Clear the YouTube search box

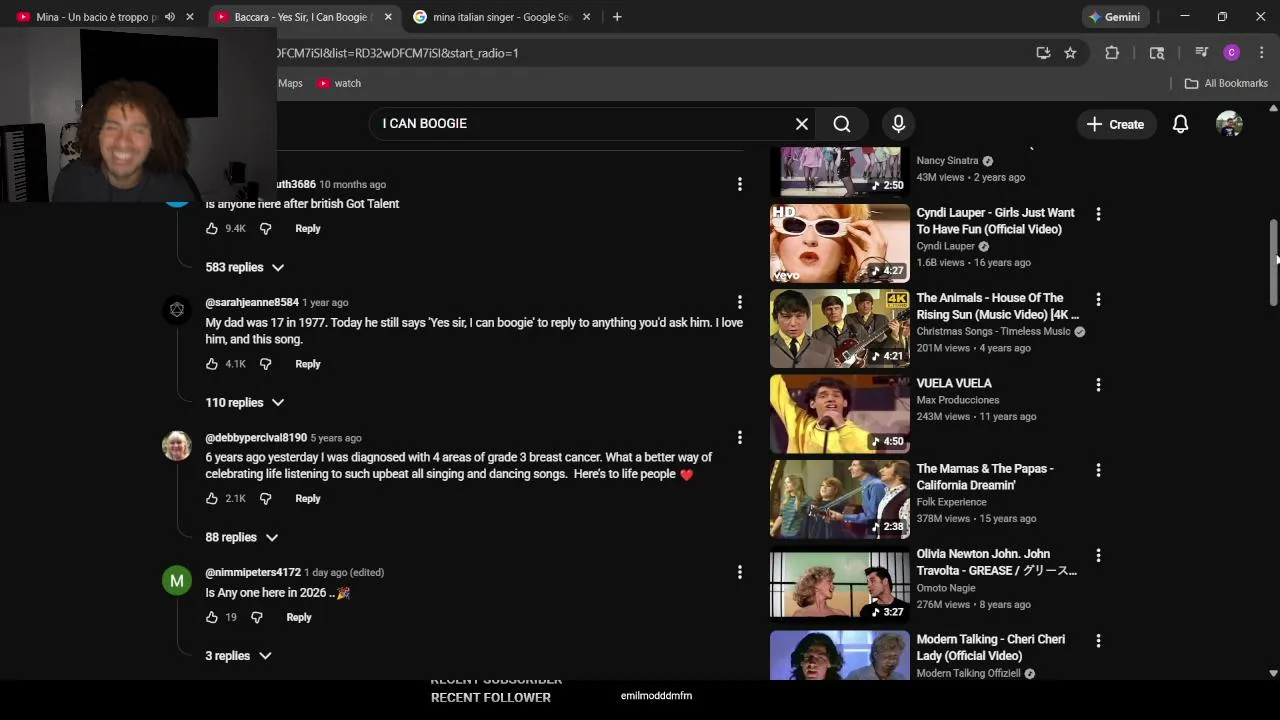pyautogui.click(x=801, y=124)
